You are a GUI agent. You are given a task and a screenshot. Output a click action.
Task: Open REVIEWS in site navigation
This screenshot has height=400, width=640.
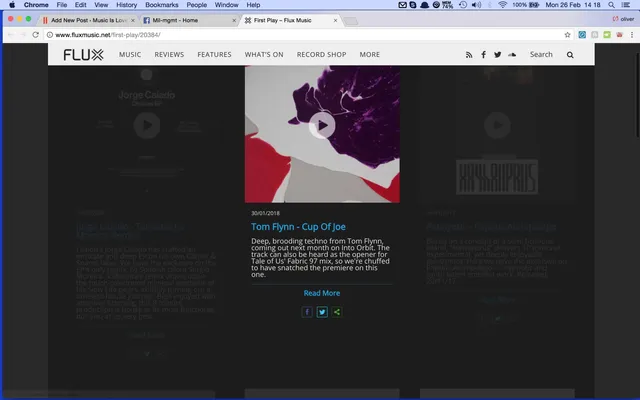click(x=169, y=55)
